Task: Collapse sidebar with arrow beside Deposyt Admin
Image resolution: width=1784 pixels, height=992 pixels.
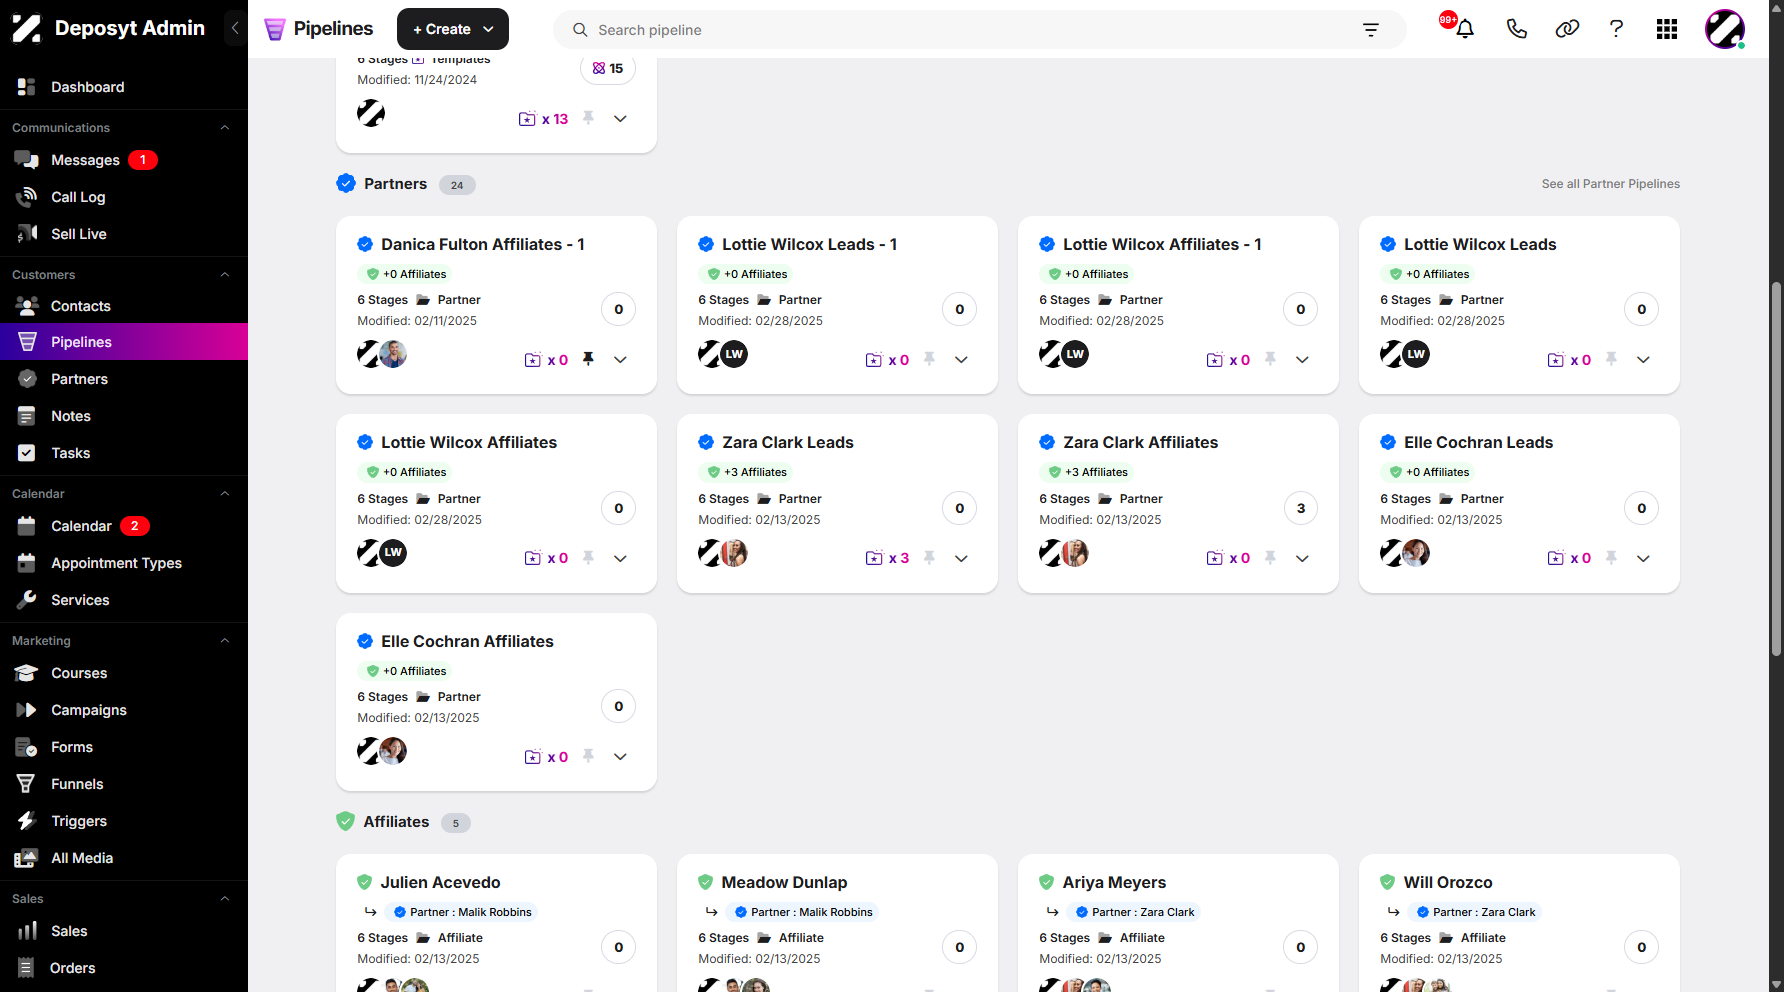Action: coord(235,28)
